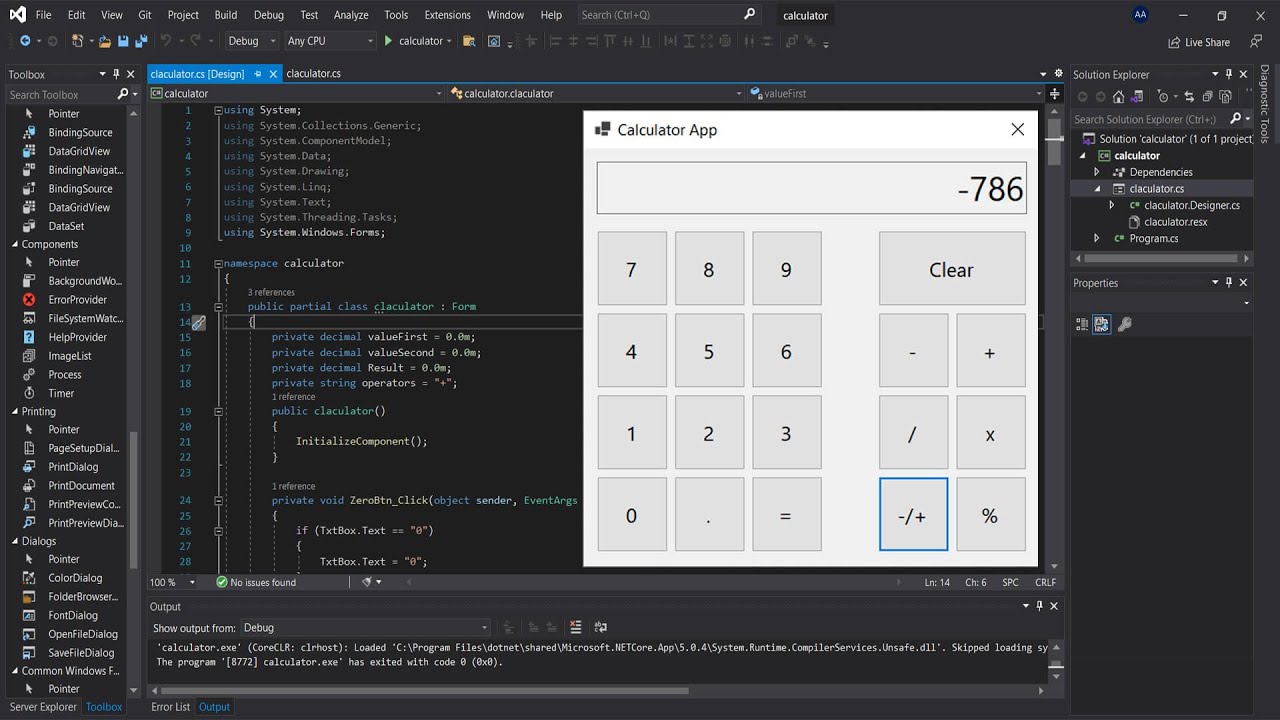Switch to the Error List tab
Viewport: 1280px width, 720px height.
170,707
